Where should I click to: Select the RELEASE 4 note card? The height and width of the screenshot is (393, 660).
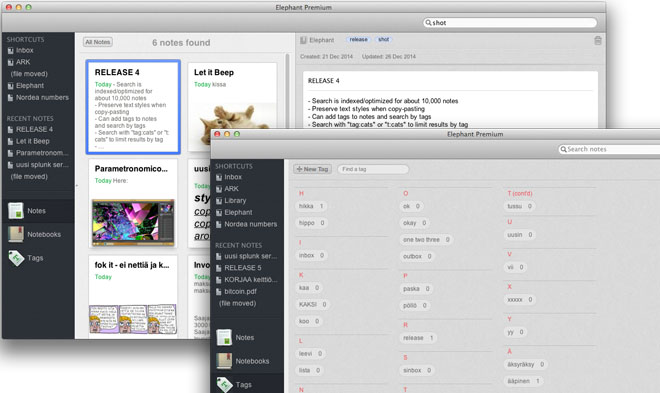(x=133, y=107)
